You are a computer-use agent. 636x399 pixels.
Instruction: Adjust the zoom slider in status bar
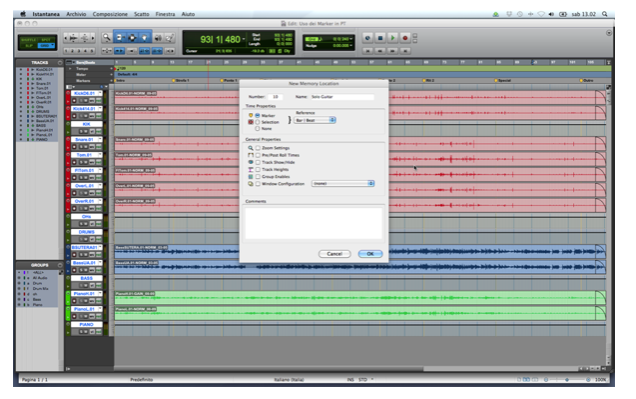tap(567, 380)
